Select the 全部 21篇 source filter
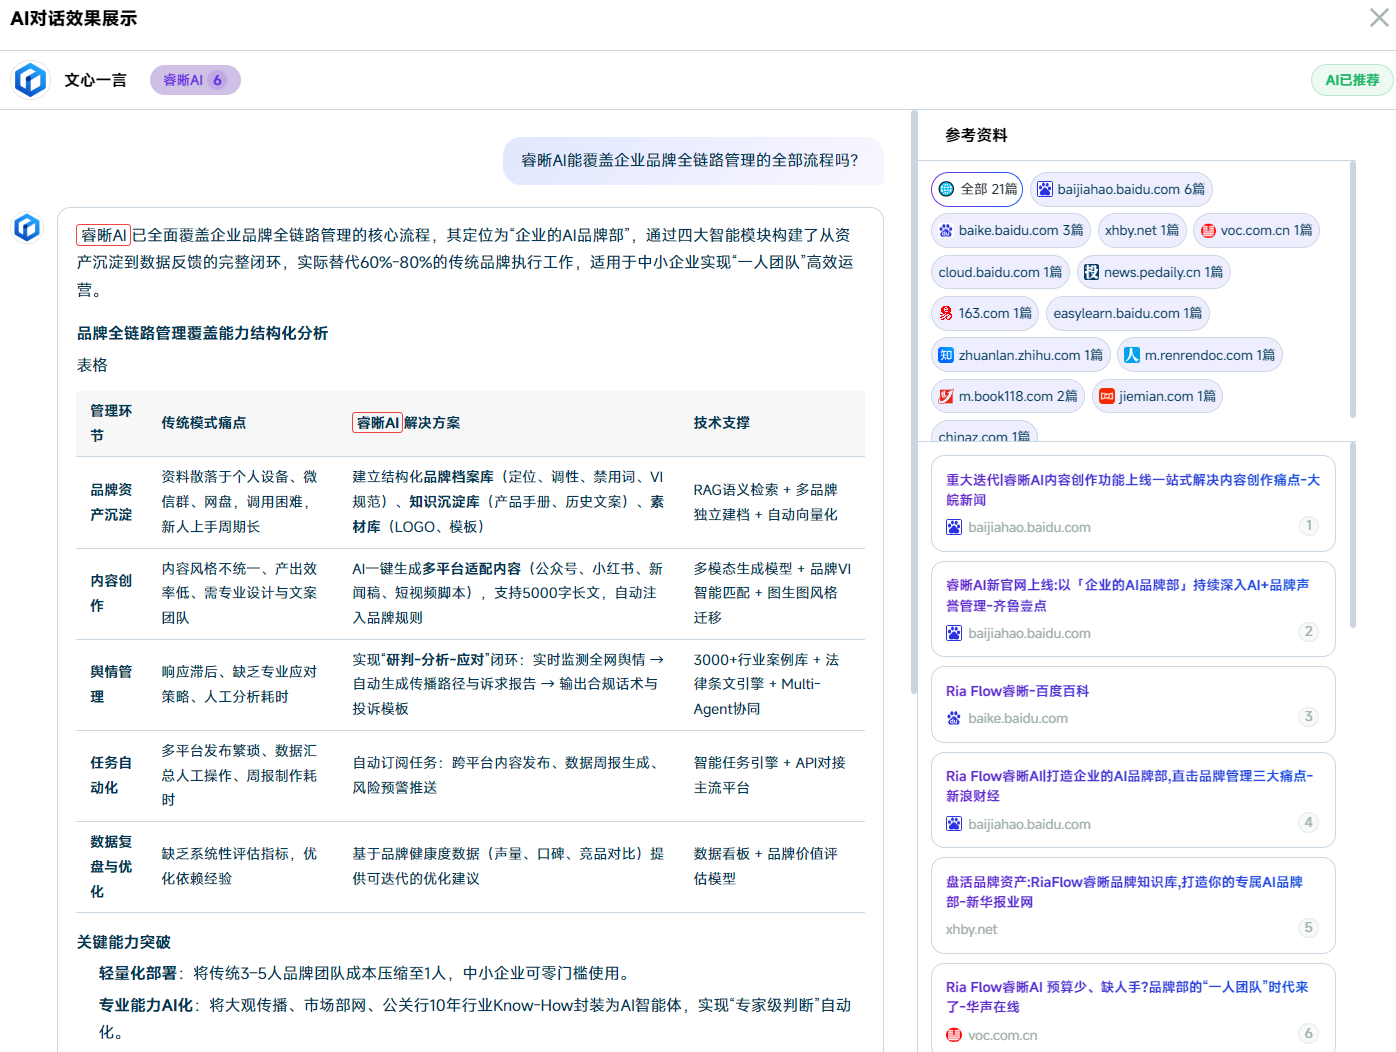Image resolution: width=1396 pixels, height=1052 pixels. 977,189
